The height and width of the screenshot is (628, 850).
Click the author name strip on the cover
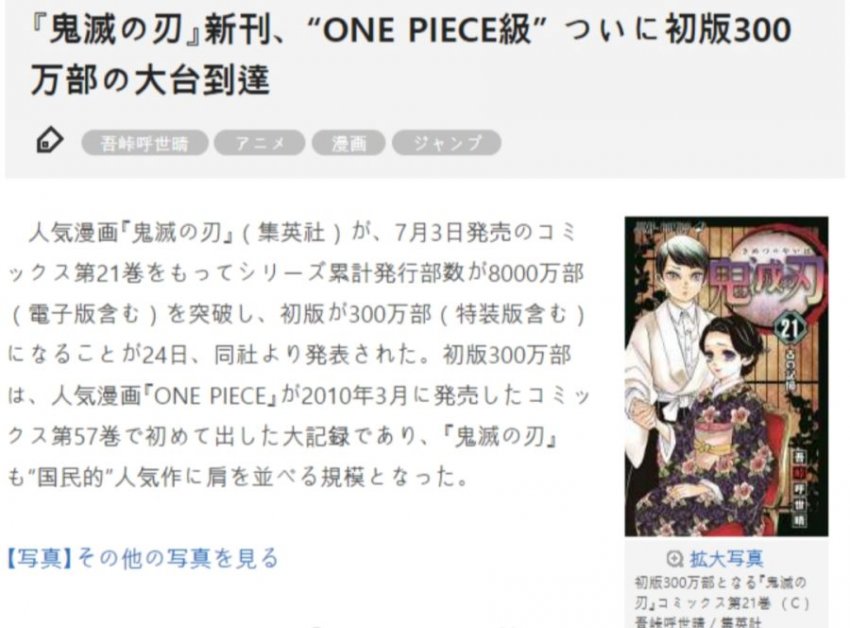click(800, 488)
